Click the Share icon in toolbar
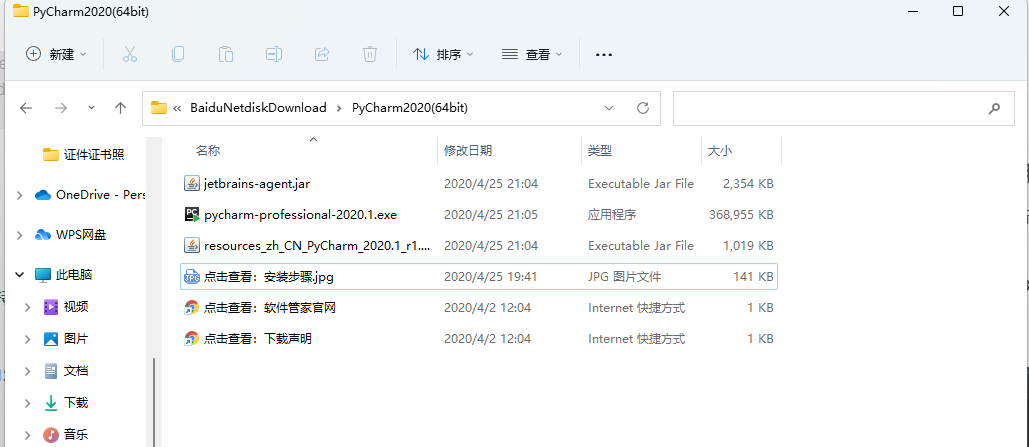Image resolution: width=1029 pixels, height=447 pixels. coord(322,54)
